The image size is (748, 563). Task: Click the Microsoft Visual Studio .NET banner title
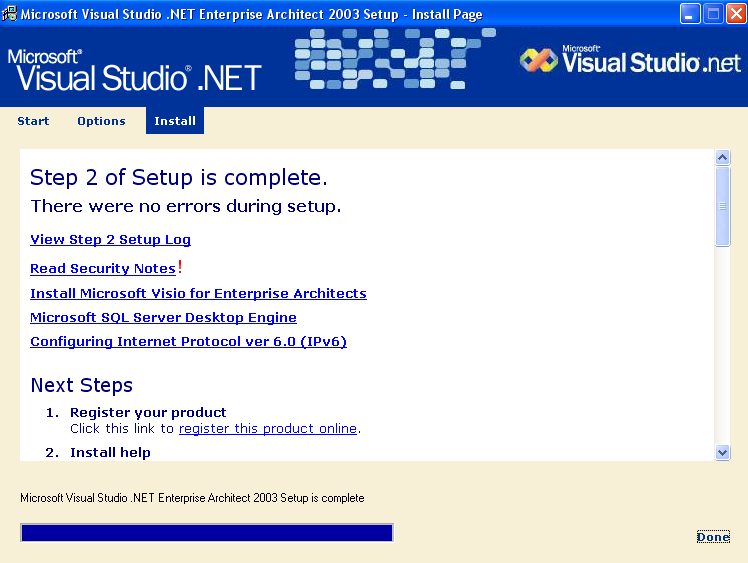point(135,70)
